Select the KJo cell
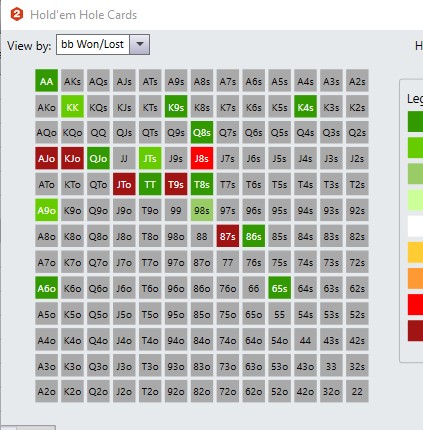This screenshot has width=423, height=430. pos(72,159)
